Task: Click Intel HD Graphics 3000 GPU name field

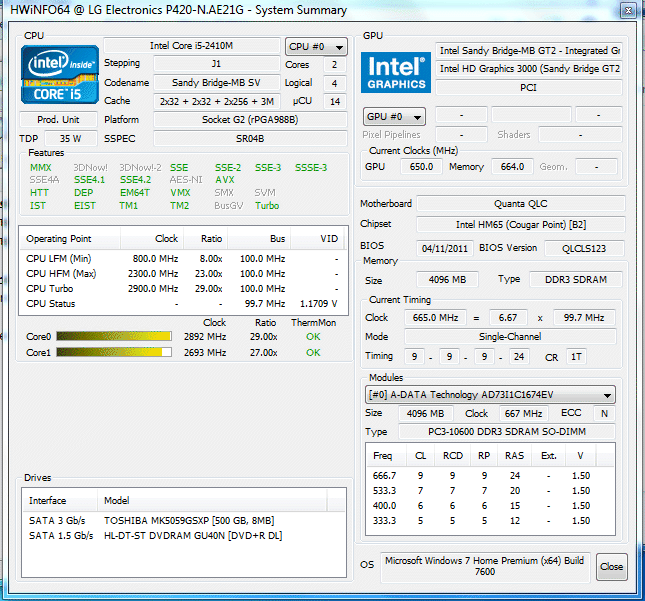Action: click(x=529, y=69)
